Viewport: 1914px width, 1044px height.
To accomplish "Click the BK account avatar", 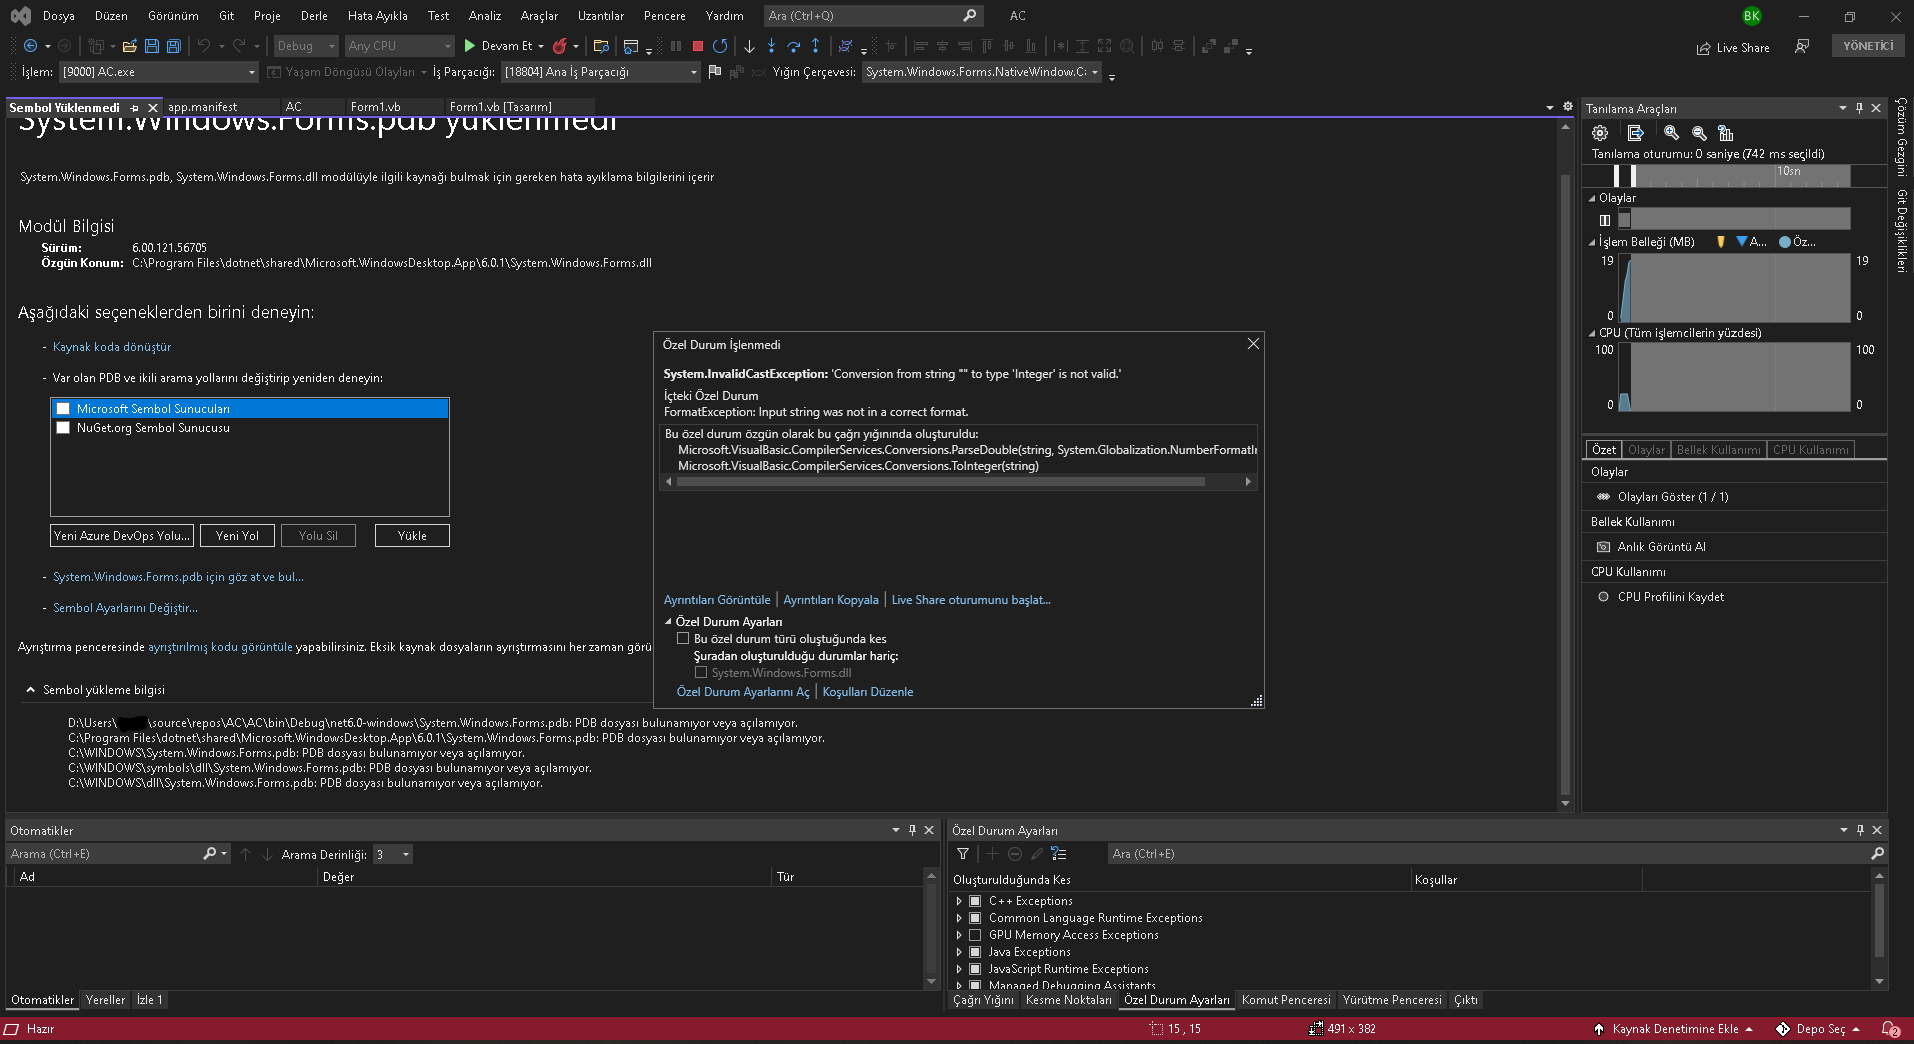I will click(1752, 16).
